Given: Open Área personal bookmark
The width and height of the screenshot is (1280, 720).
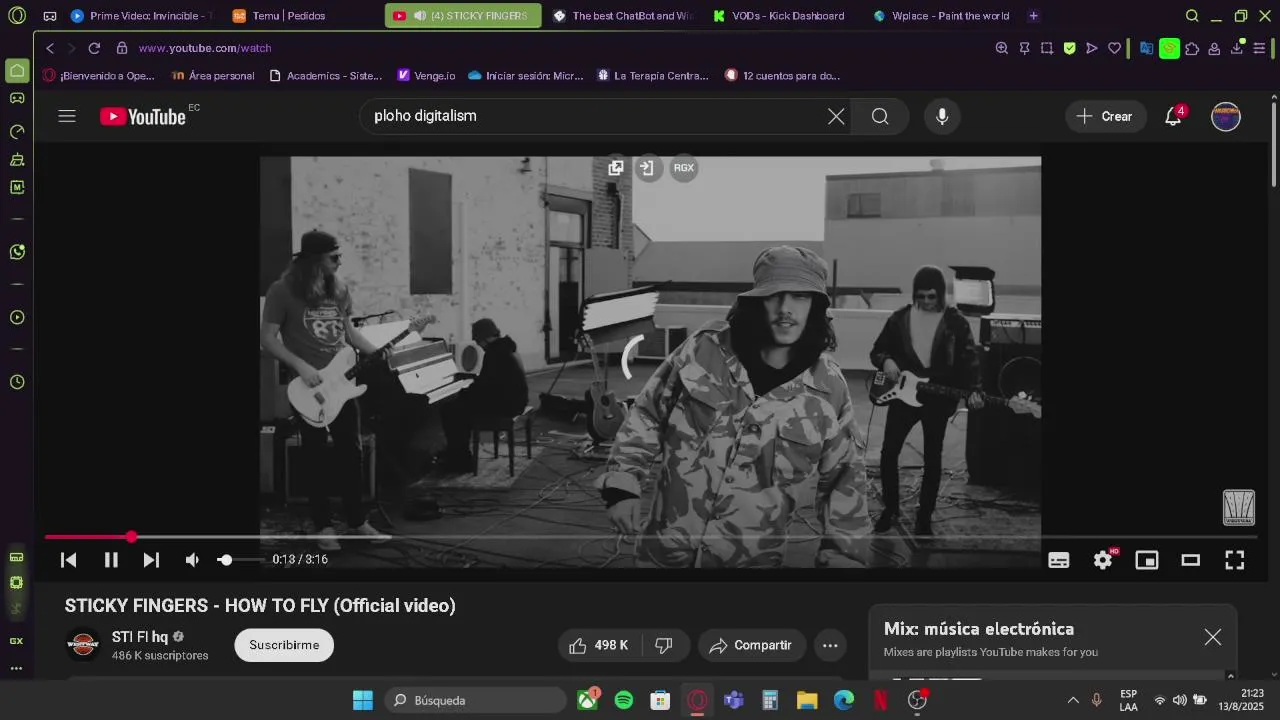Looking at the screenshot, I should 213,75.
